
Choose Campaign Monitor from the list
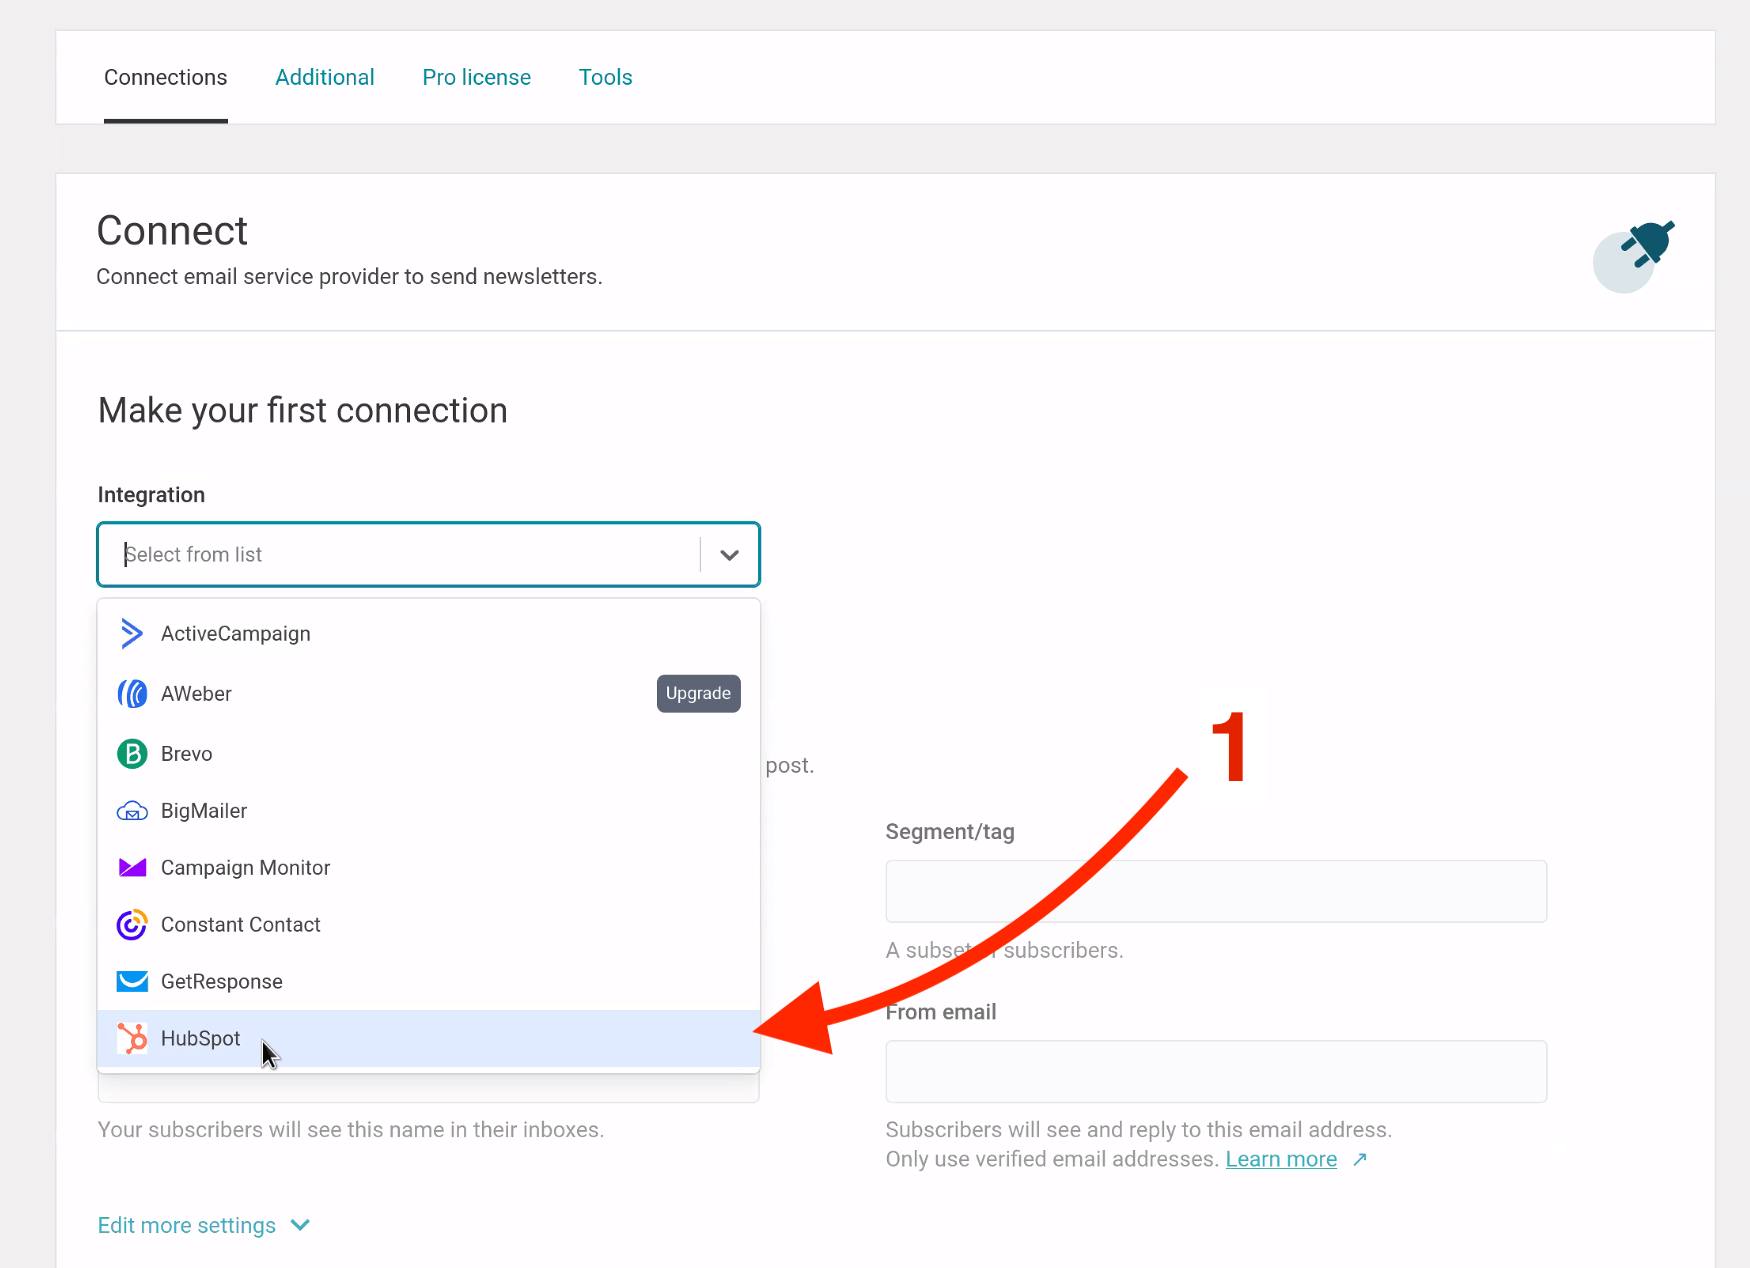click(245, 868)
